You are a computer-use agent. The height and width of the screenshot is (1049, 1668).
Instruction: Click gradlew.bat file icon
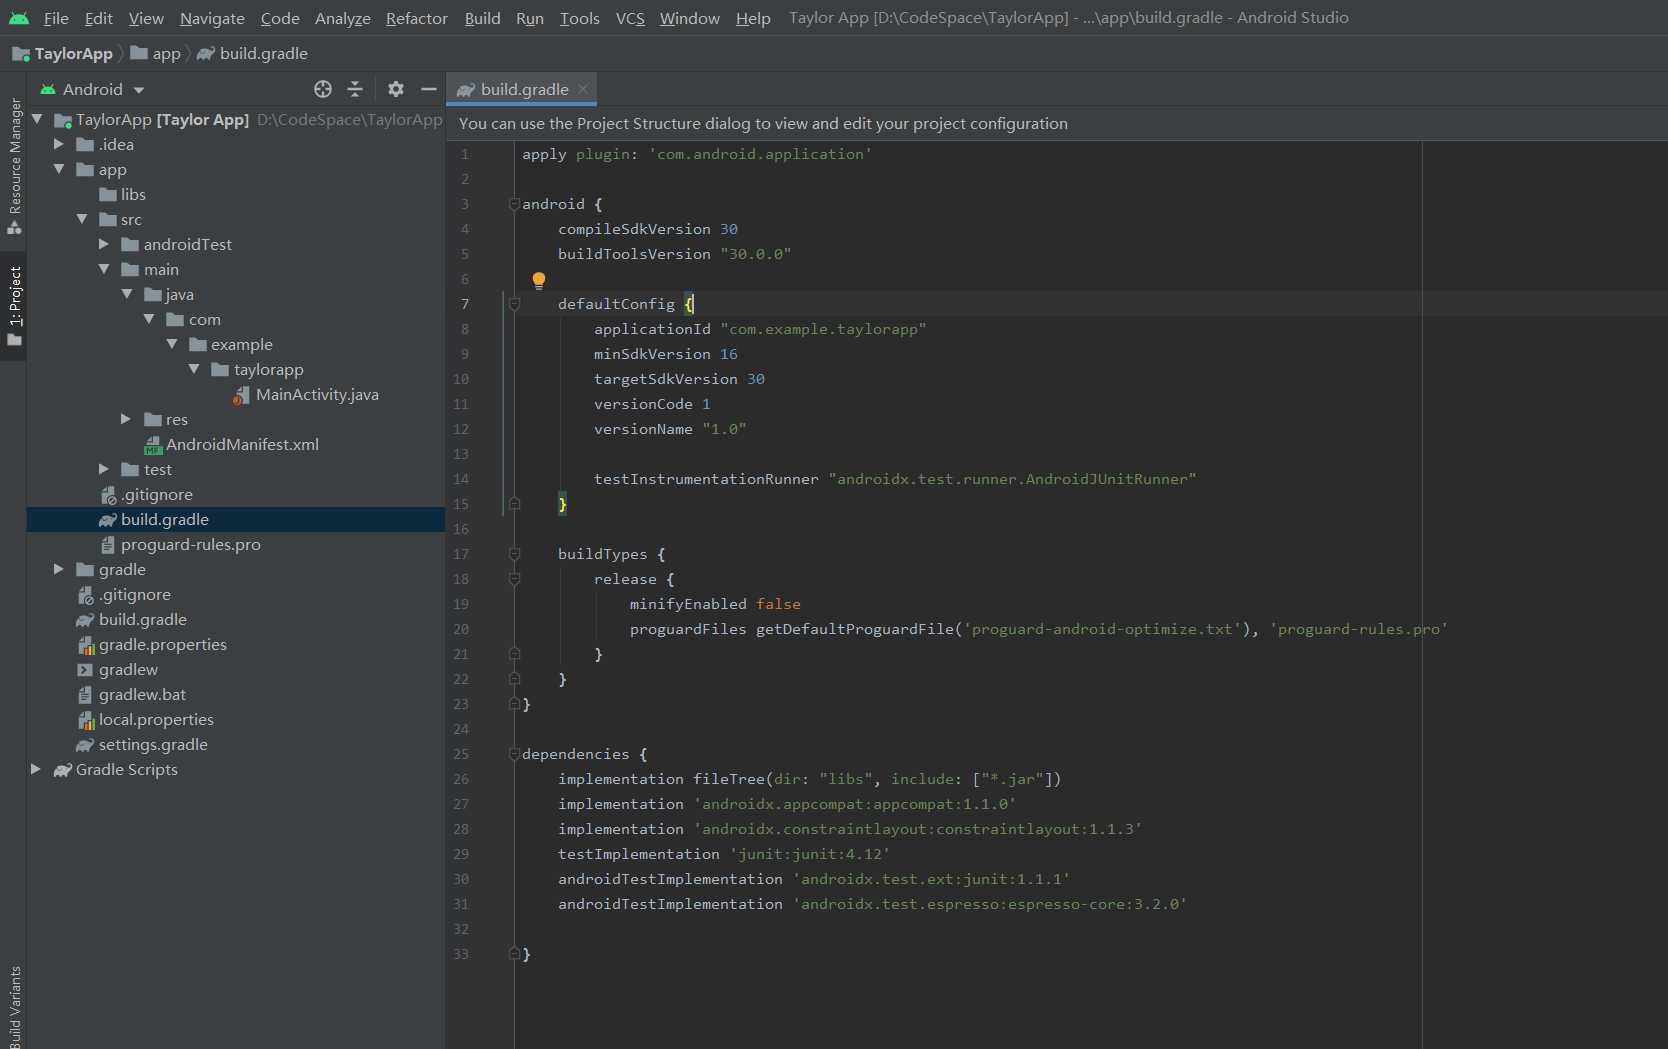click(85, 695)
